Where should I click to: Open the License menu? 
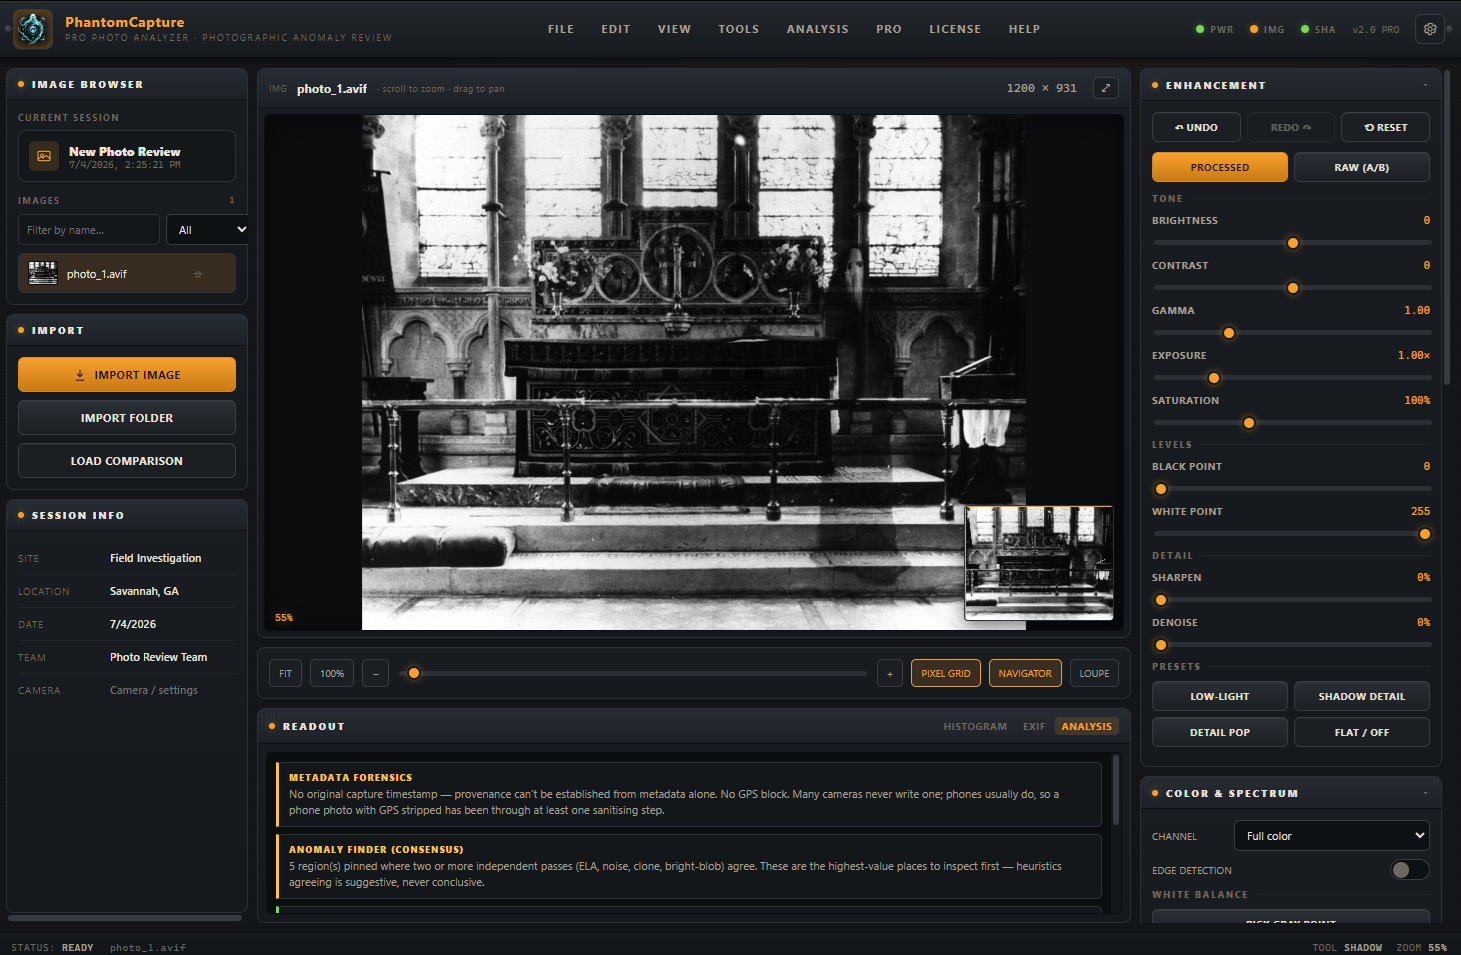955,29
